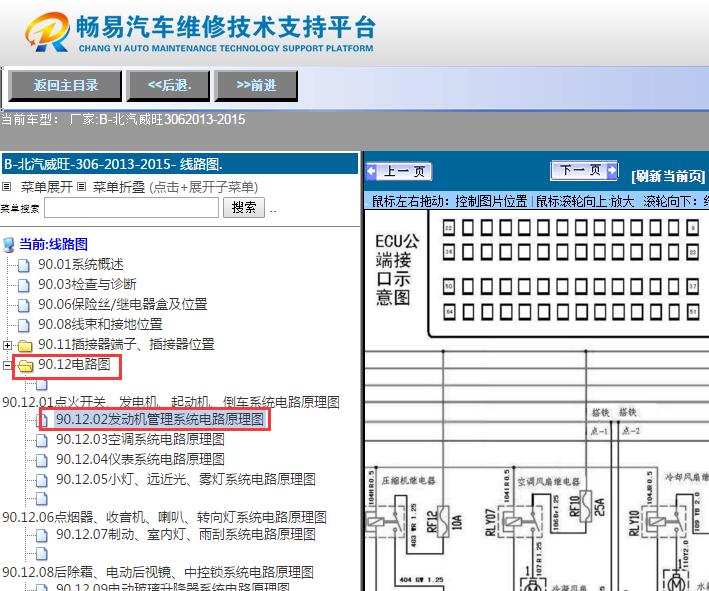Open 90.12.06点烟器、收音机、喇叭 diagram
Viewport: 709px width, 591px height.
165,516
